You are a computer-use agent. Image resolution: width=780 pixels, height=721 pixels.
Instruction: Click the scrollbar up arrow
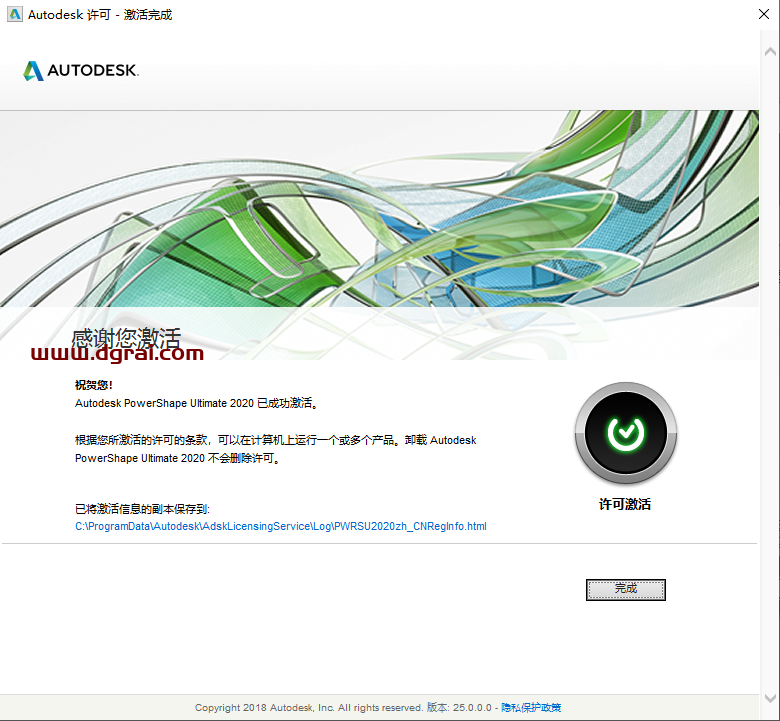click(770, 51)
